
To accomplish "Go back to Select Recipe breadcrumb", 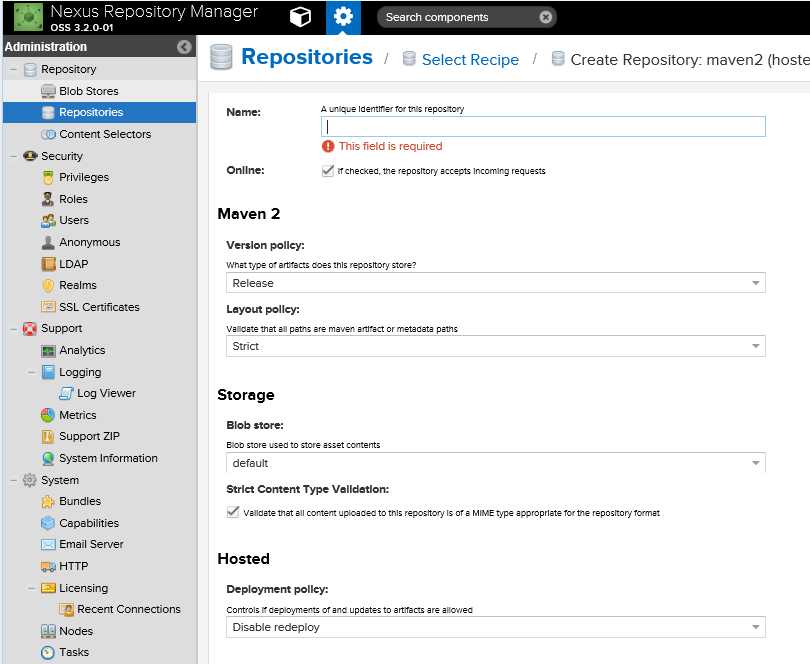I will [x=470, y=59].
